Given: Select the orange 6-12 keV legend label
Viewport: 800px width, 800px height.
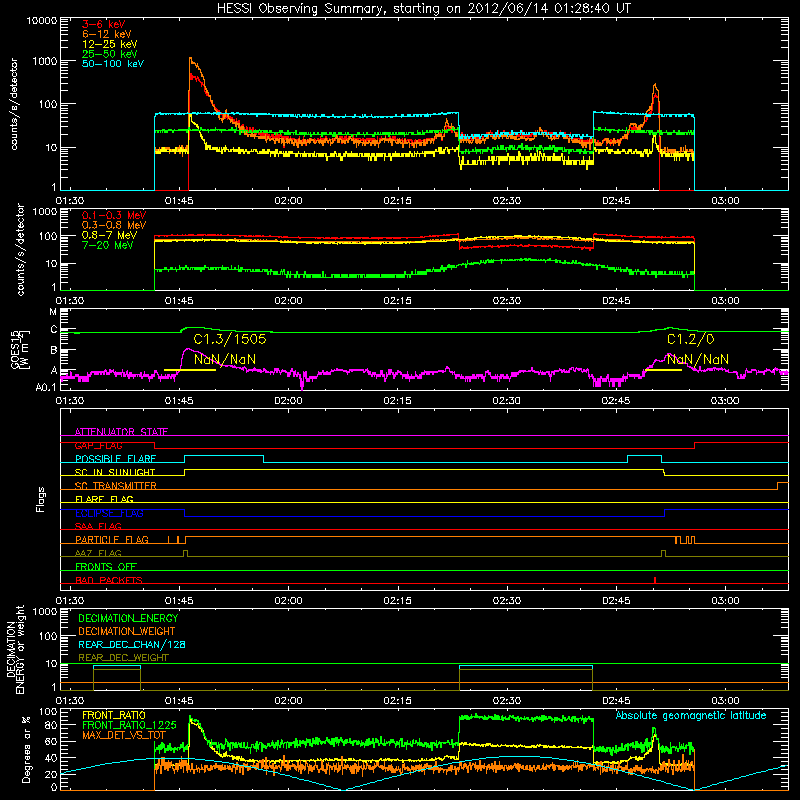Looking at the screenshot, I should (x=107, y=34).
